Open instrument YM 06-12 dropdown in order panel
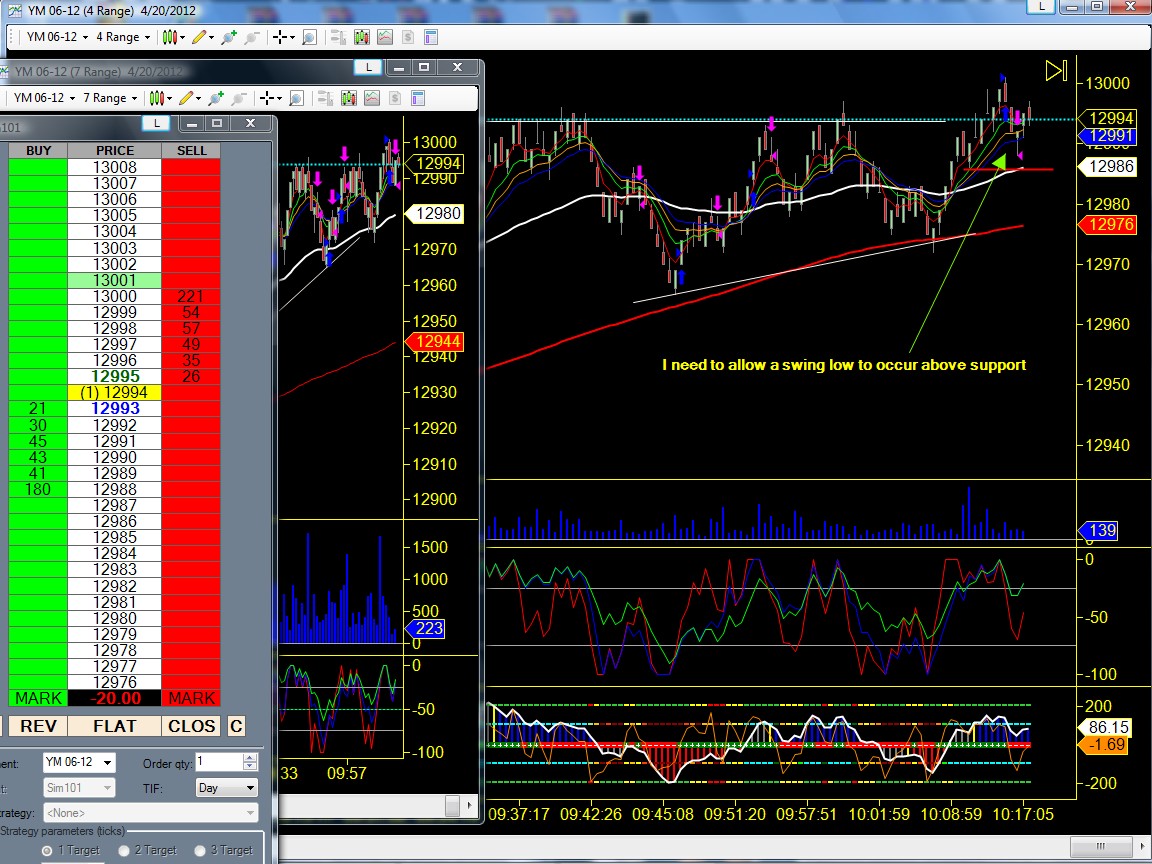 click(79, 762)
